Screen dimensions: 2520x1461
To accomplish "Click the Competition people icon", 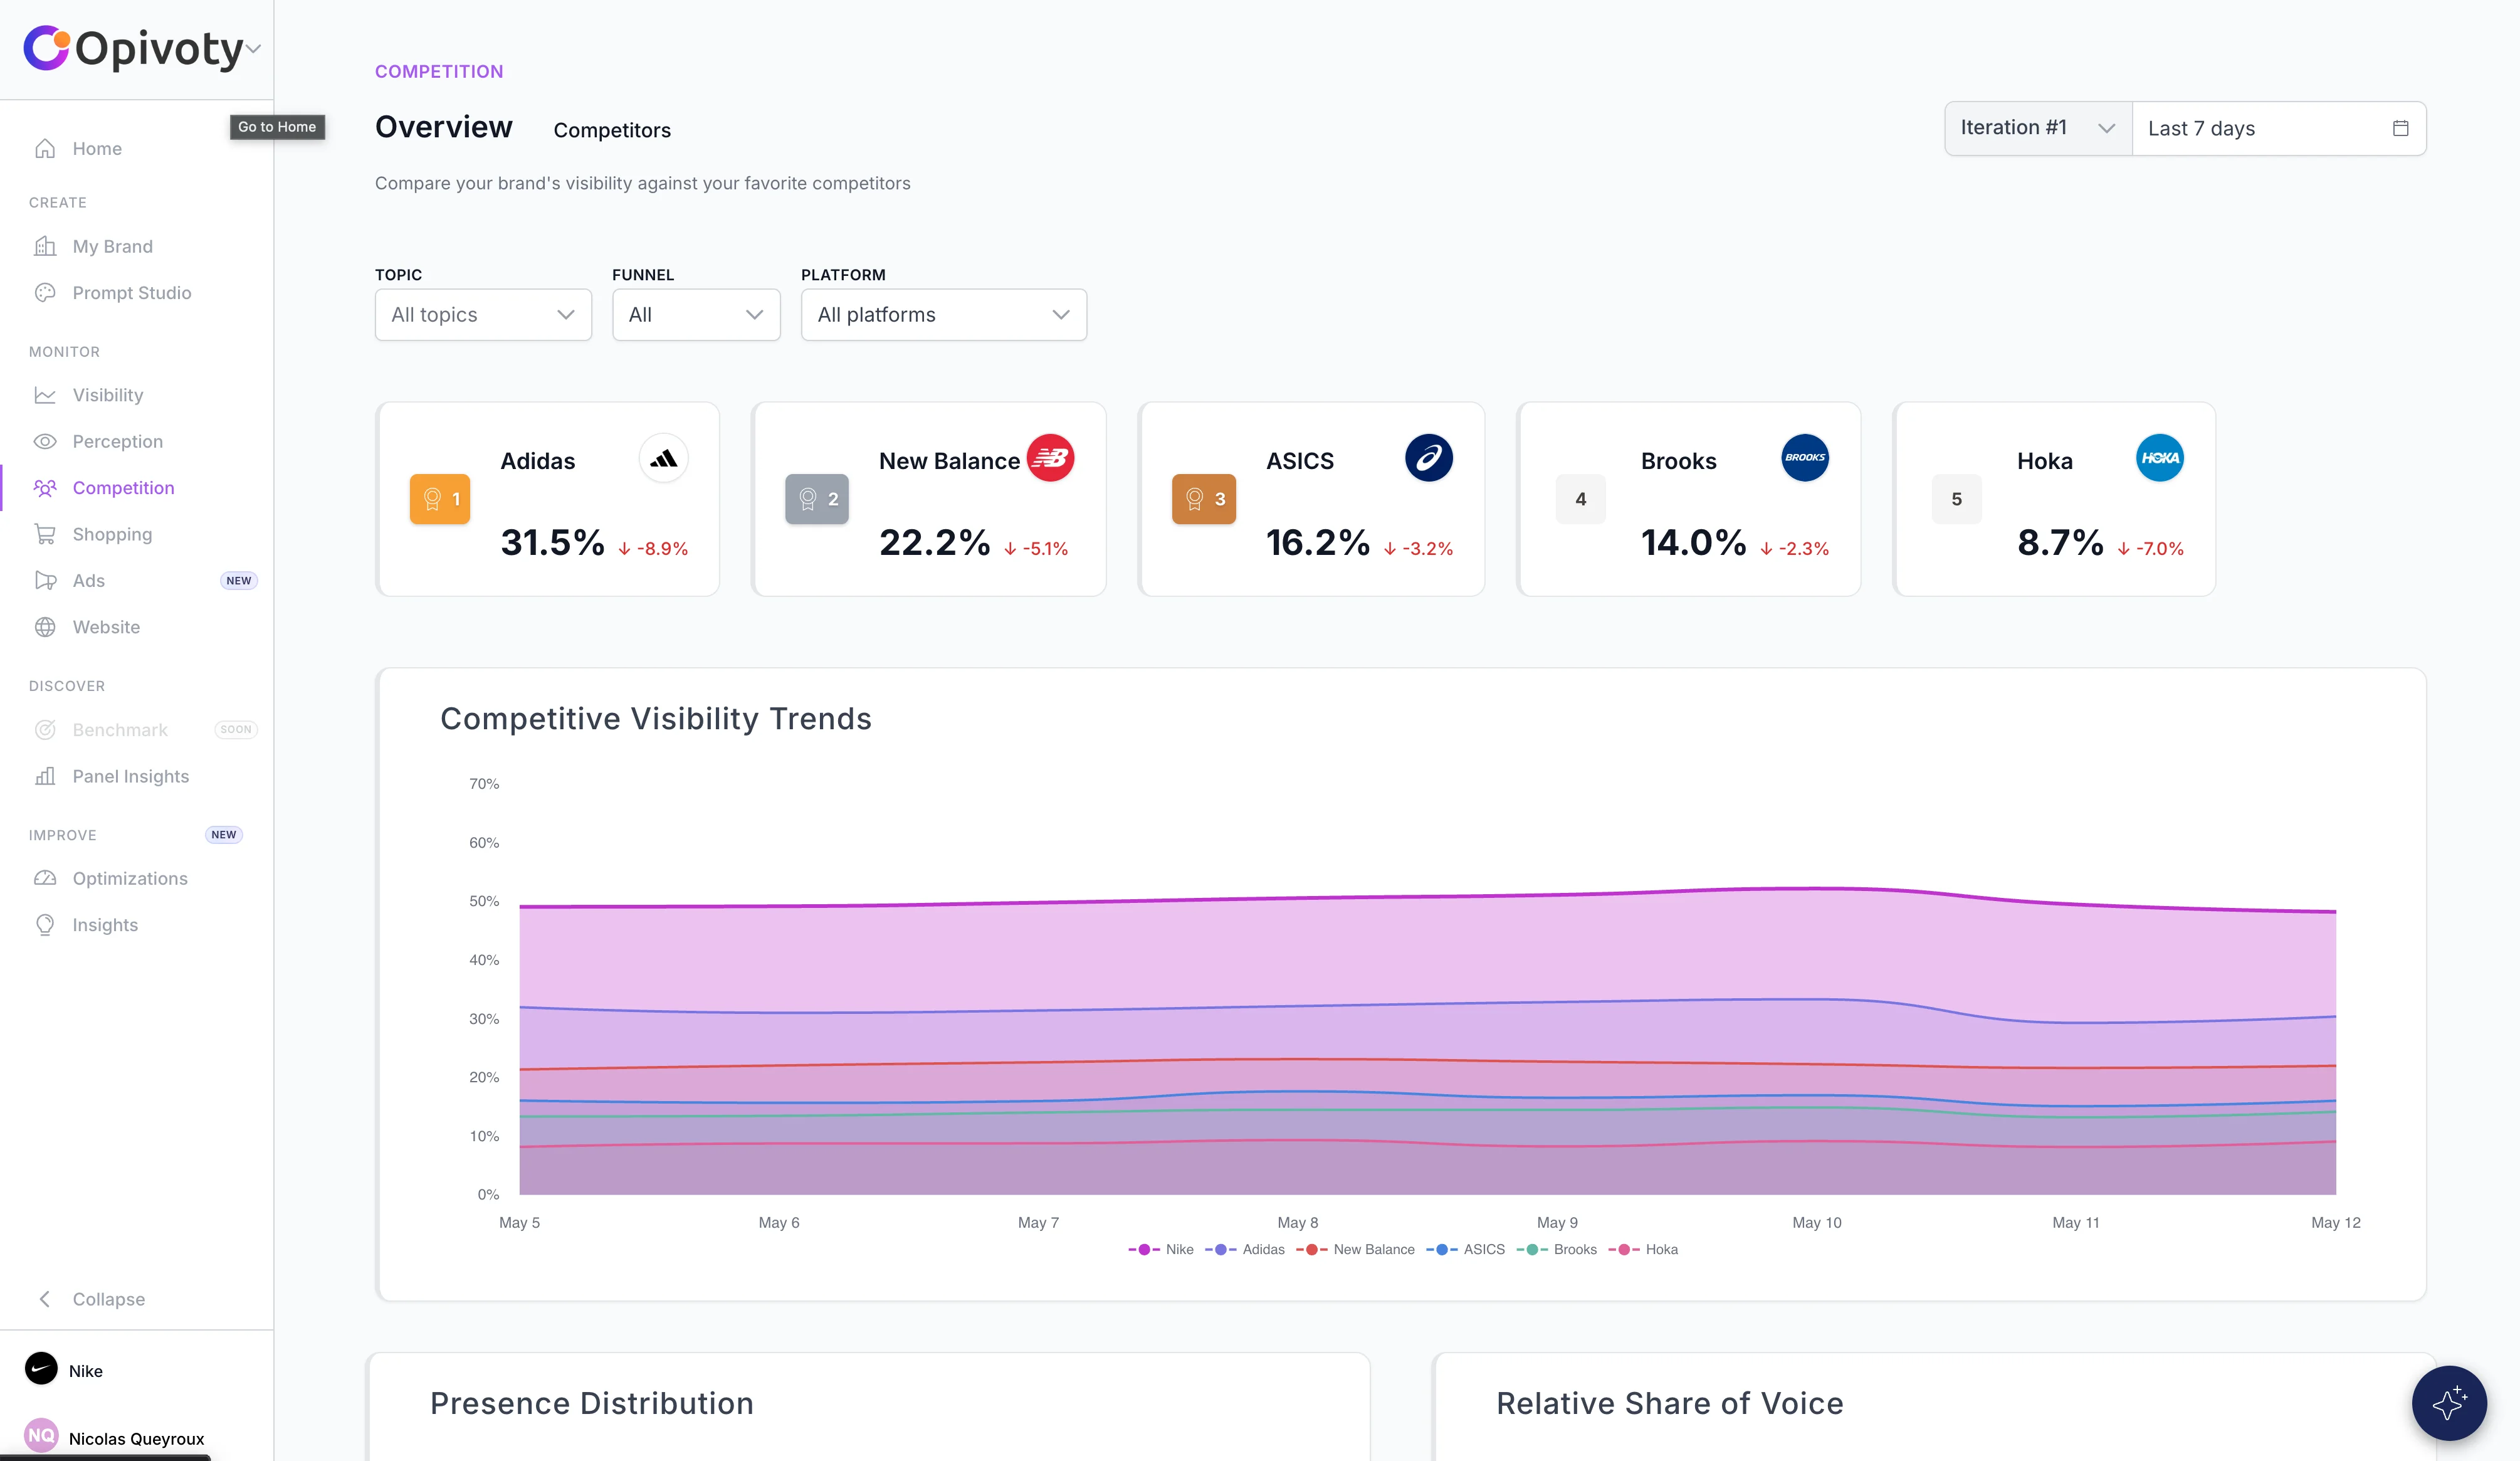I will (45, 488).
